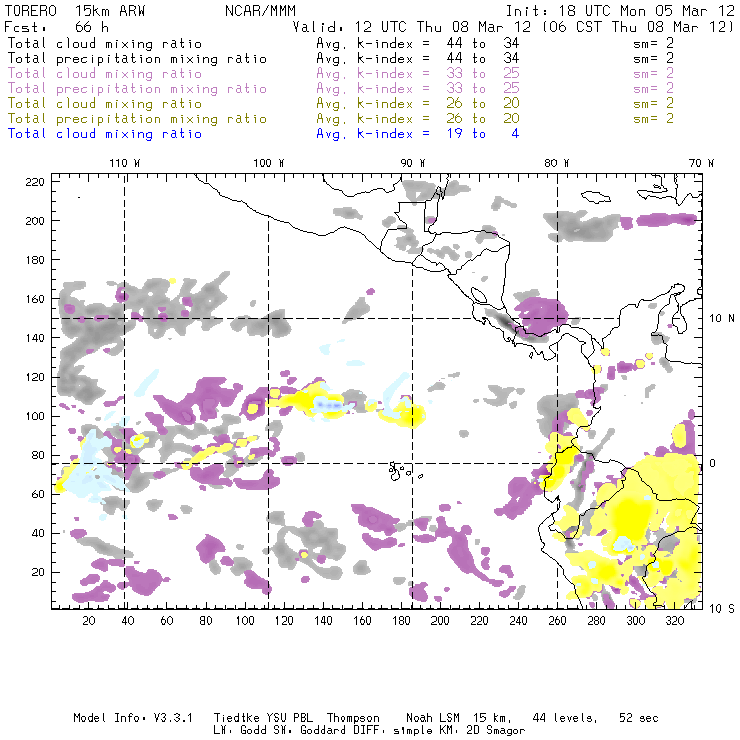The width and height of the screenshot is (740, 740).
Task: Select the '10 S' latitude label
Action: tap(722, 609)
